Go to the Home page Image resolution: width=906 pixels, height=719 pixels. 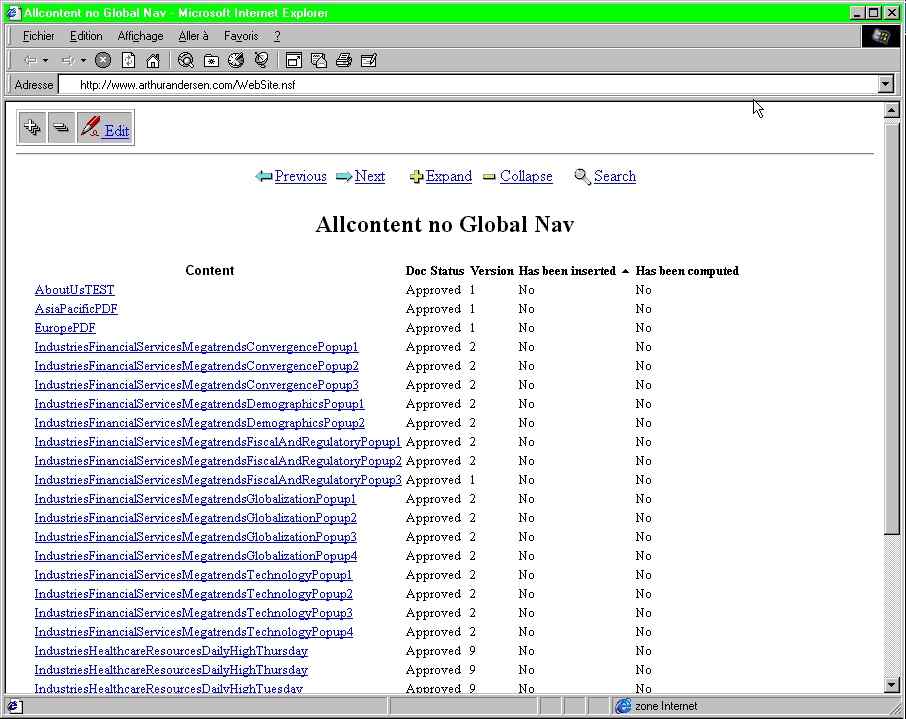tap(153, 60)
